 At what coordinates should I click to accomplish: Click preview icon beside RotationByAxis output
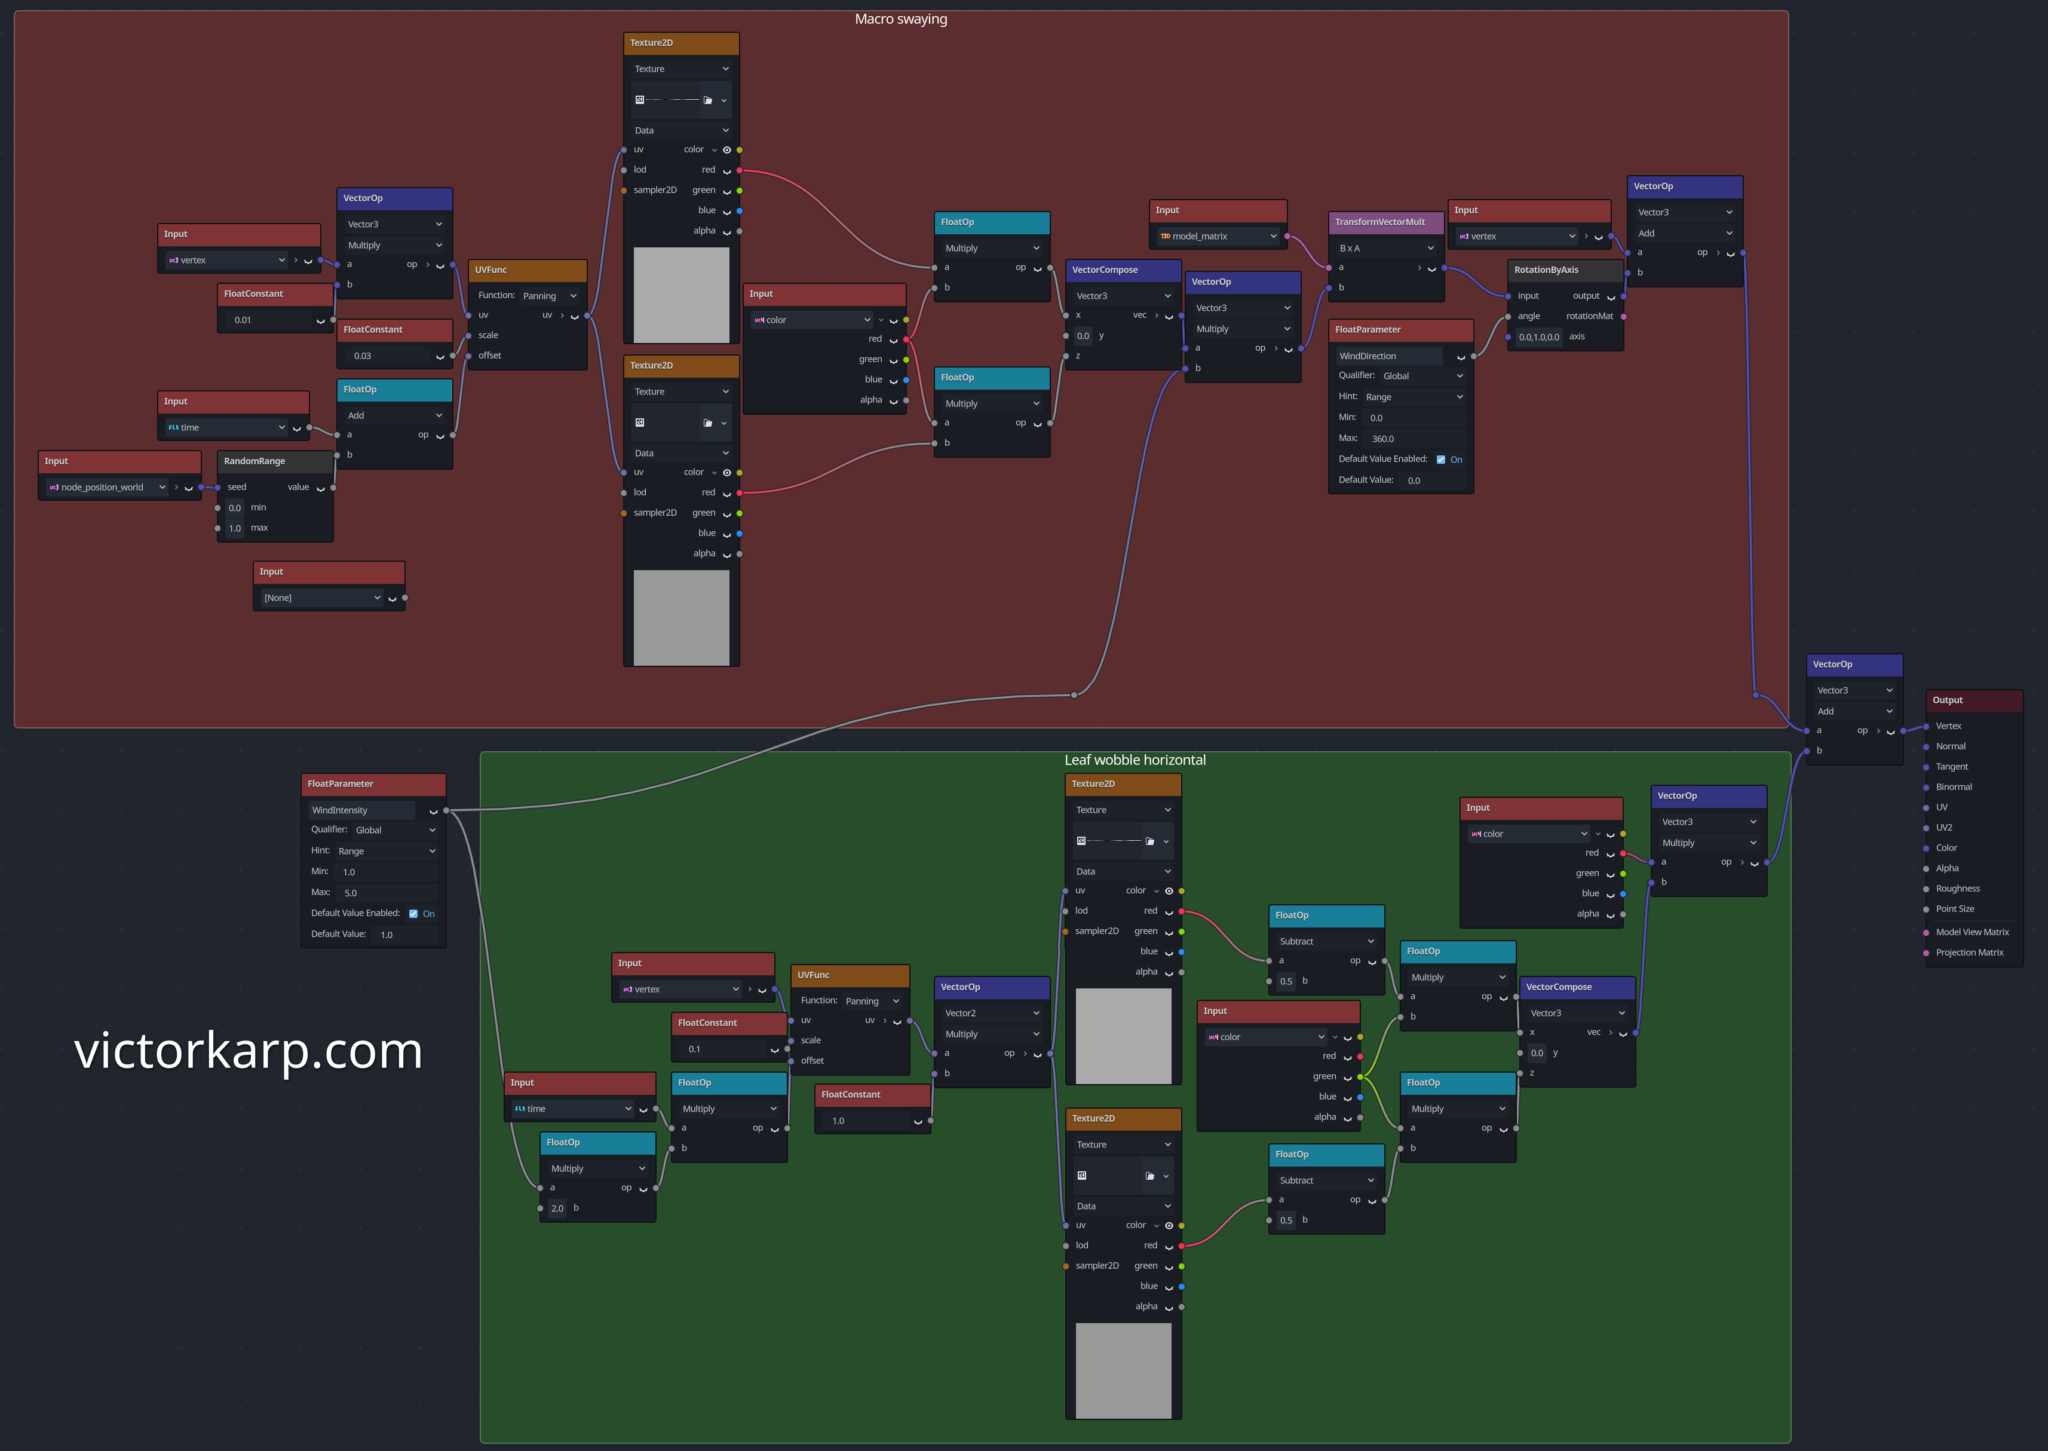[x=1610, y=297]
